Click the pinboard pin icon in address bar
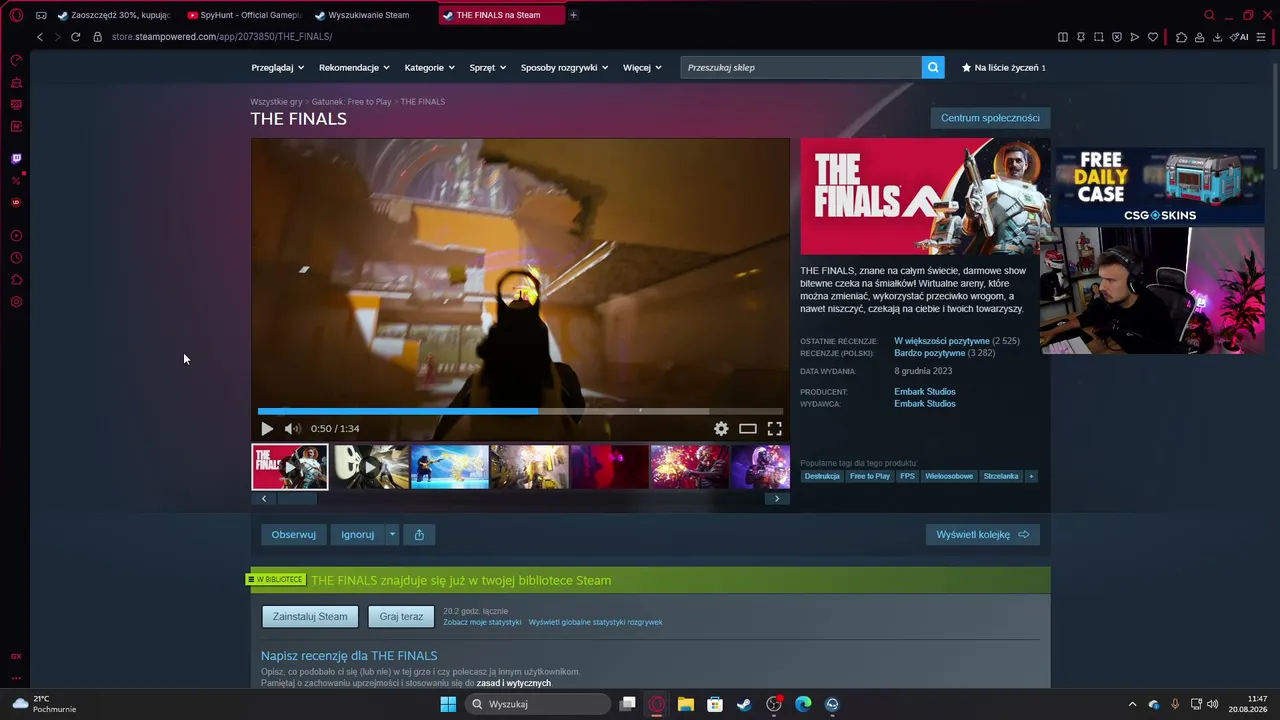The width and height of the screenshot is (1280, 720). point(1080,37)
